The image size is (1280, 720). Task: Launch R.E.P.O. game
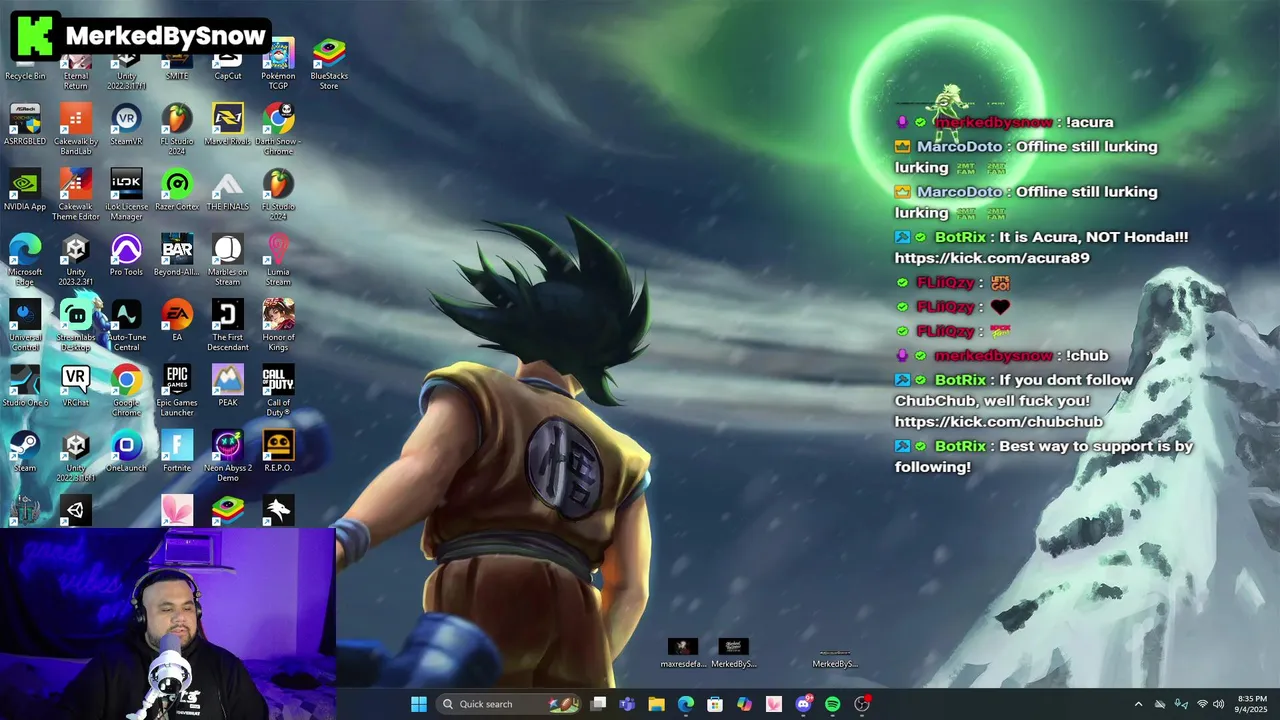coord(278,451)
